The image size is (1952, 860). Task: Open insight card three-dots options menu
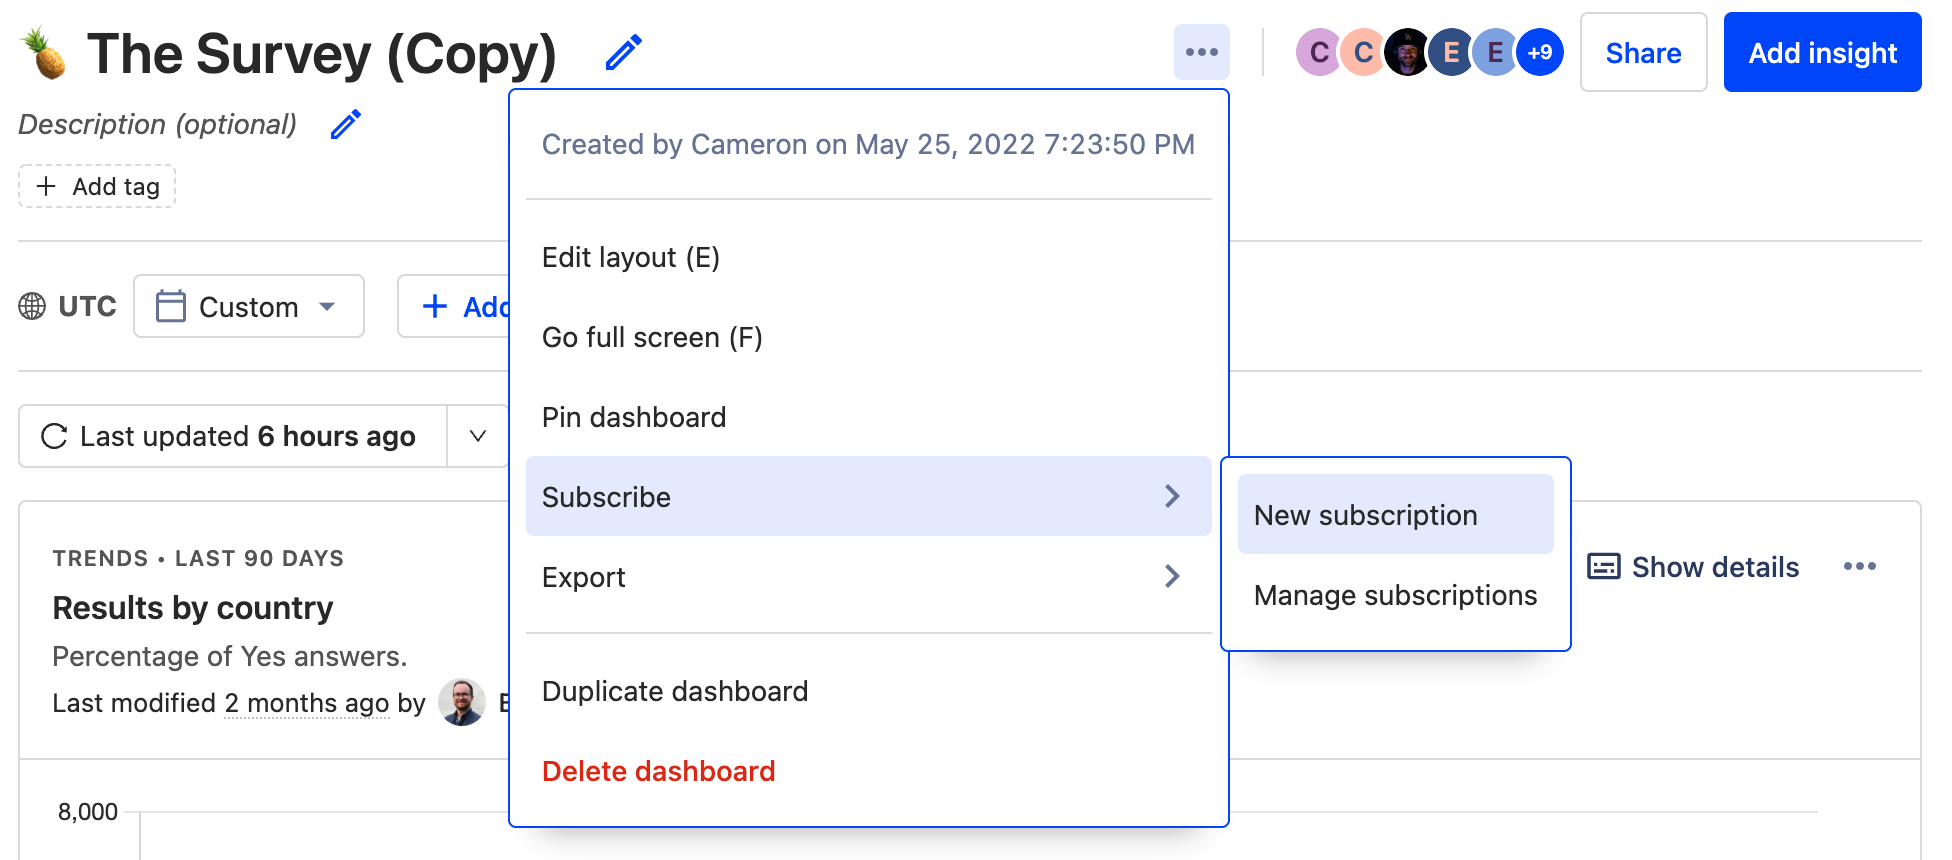click(x=1859, y=567)
